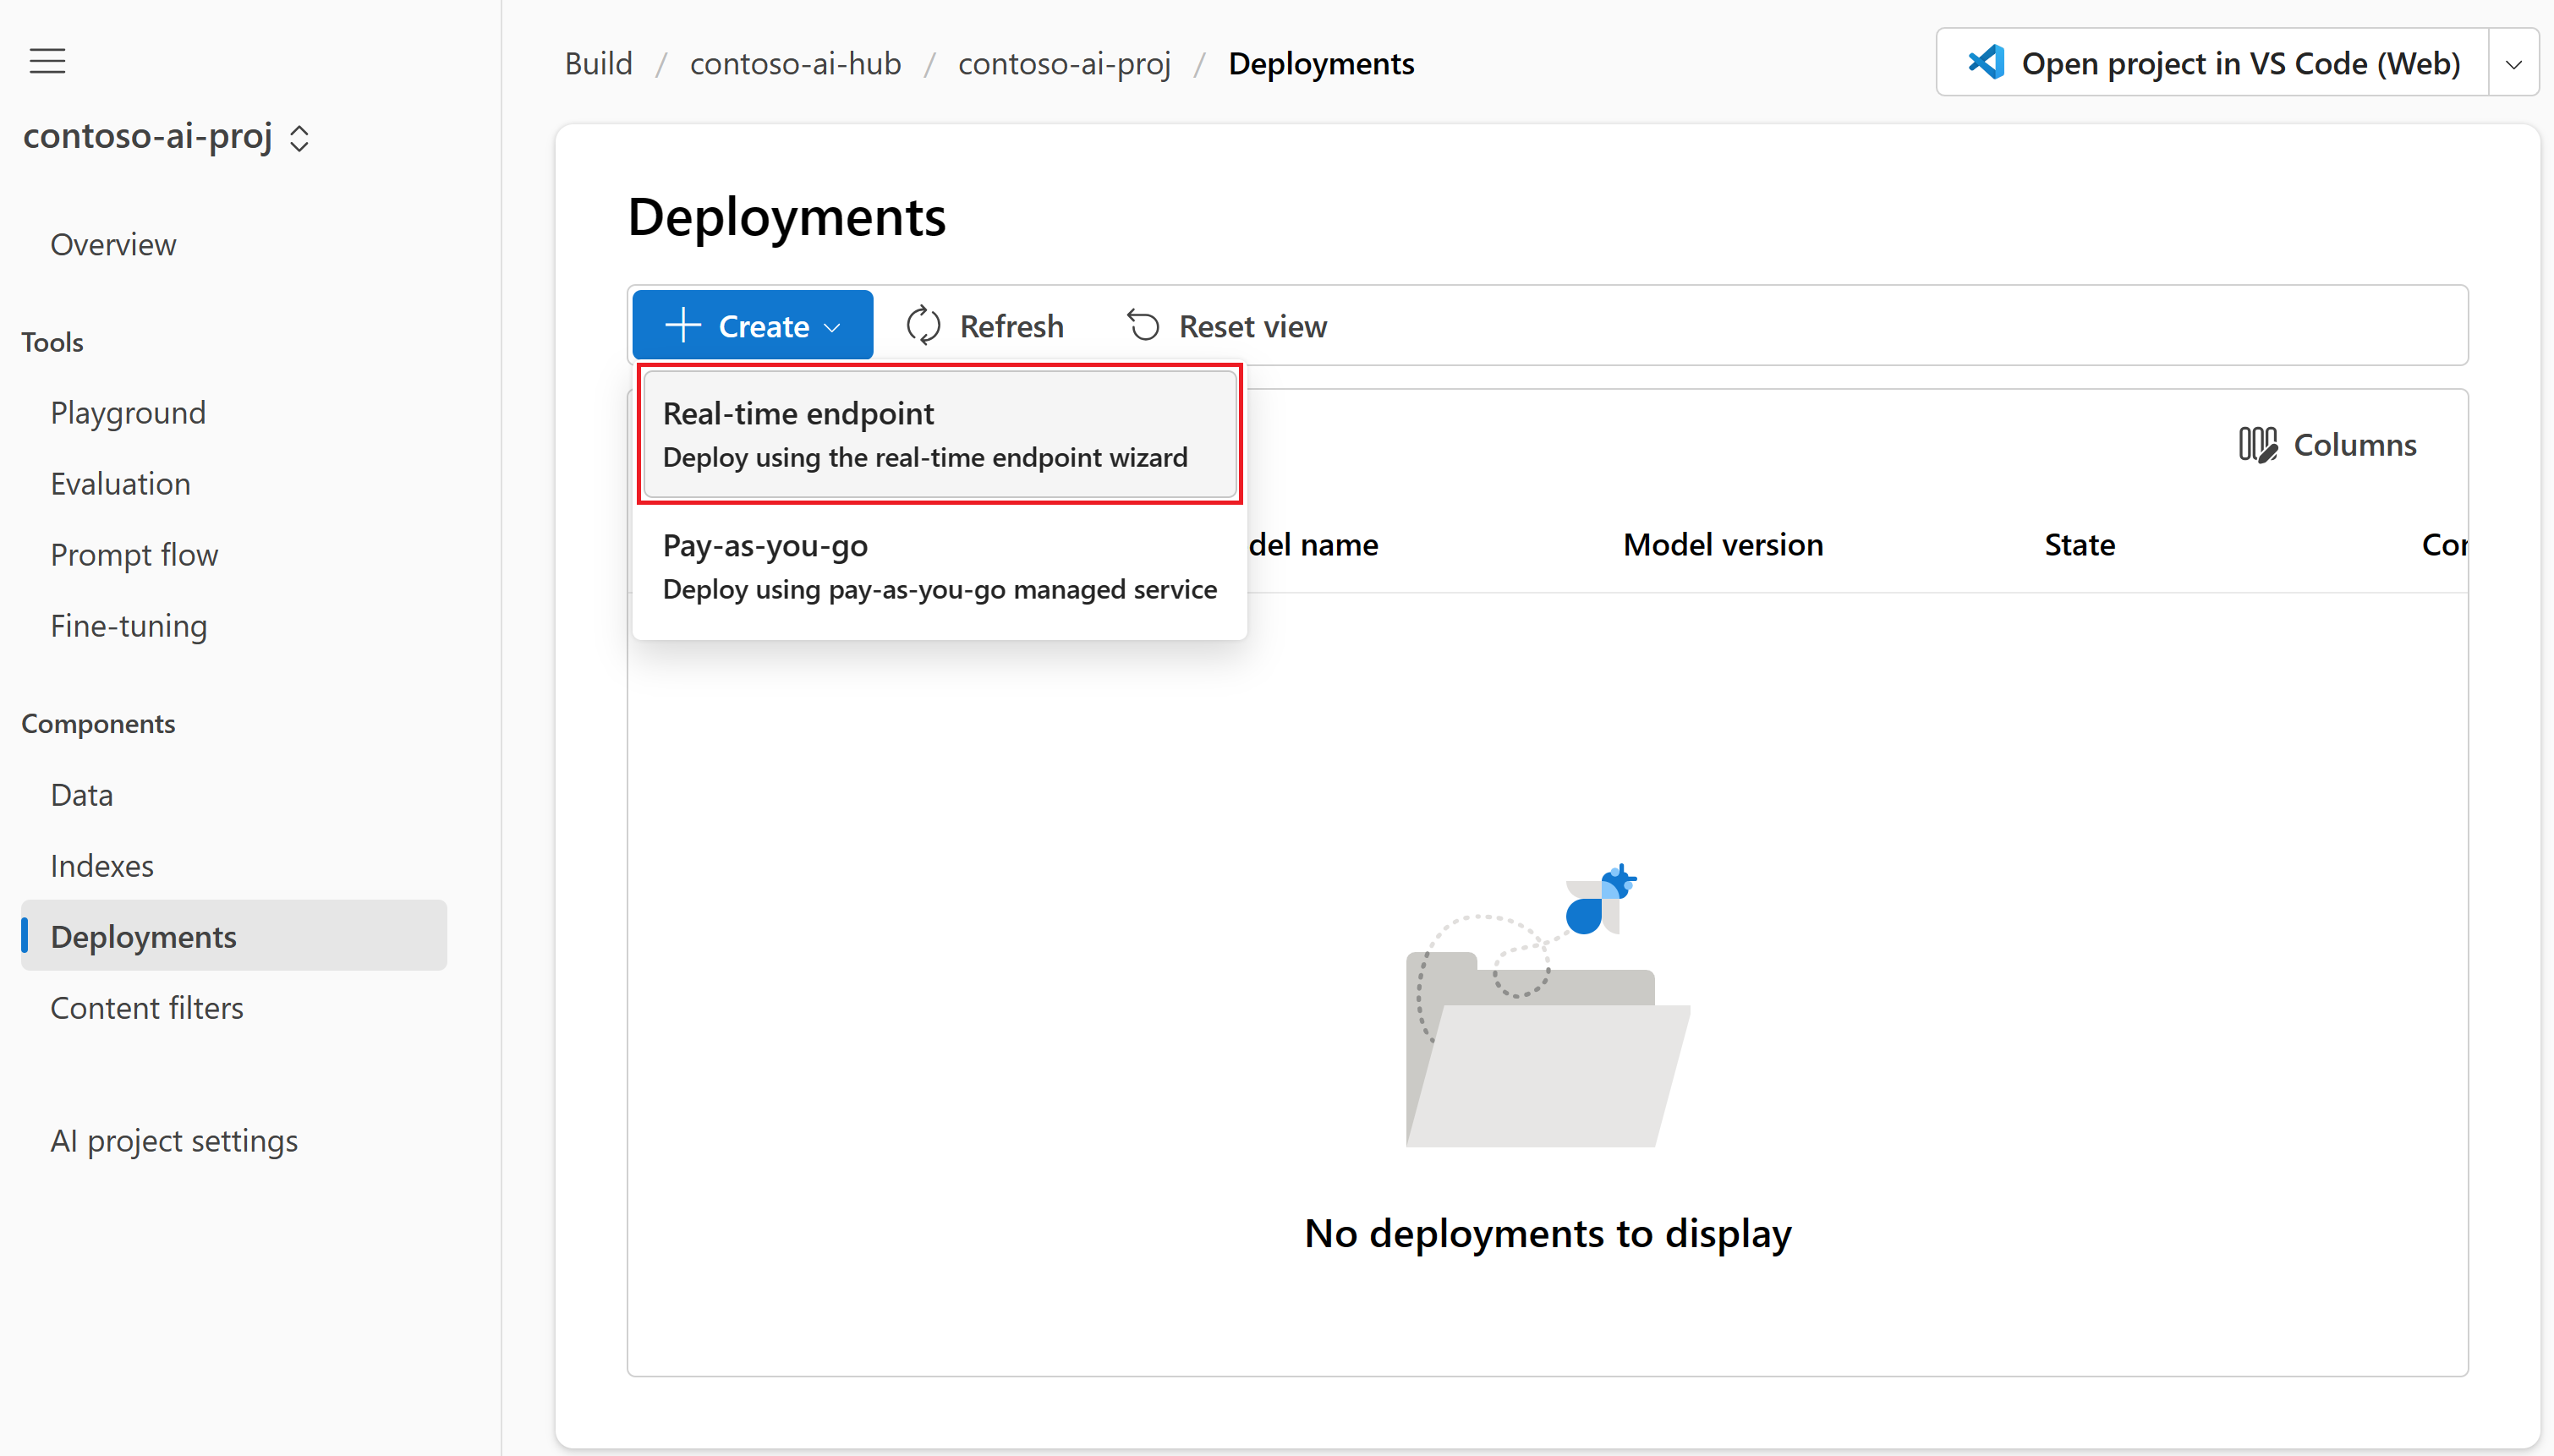Click the Reset view undo icon

click(1143, 326)
